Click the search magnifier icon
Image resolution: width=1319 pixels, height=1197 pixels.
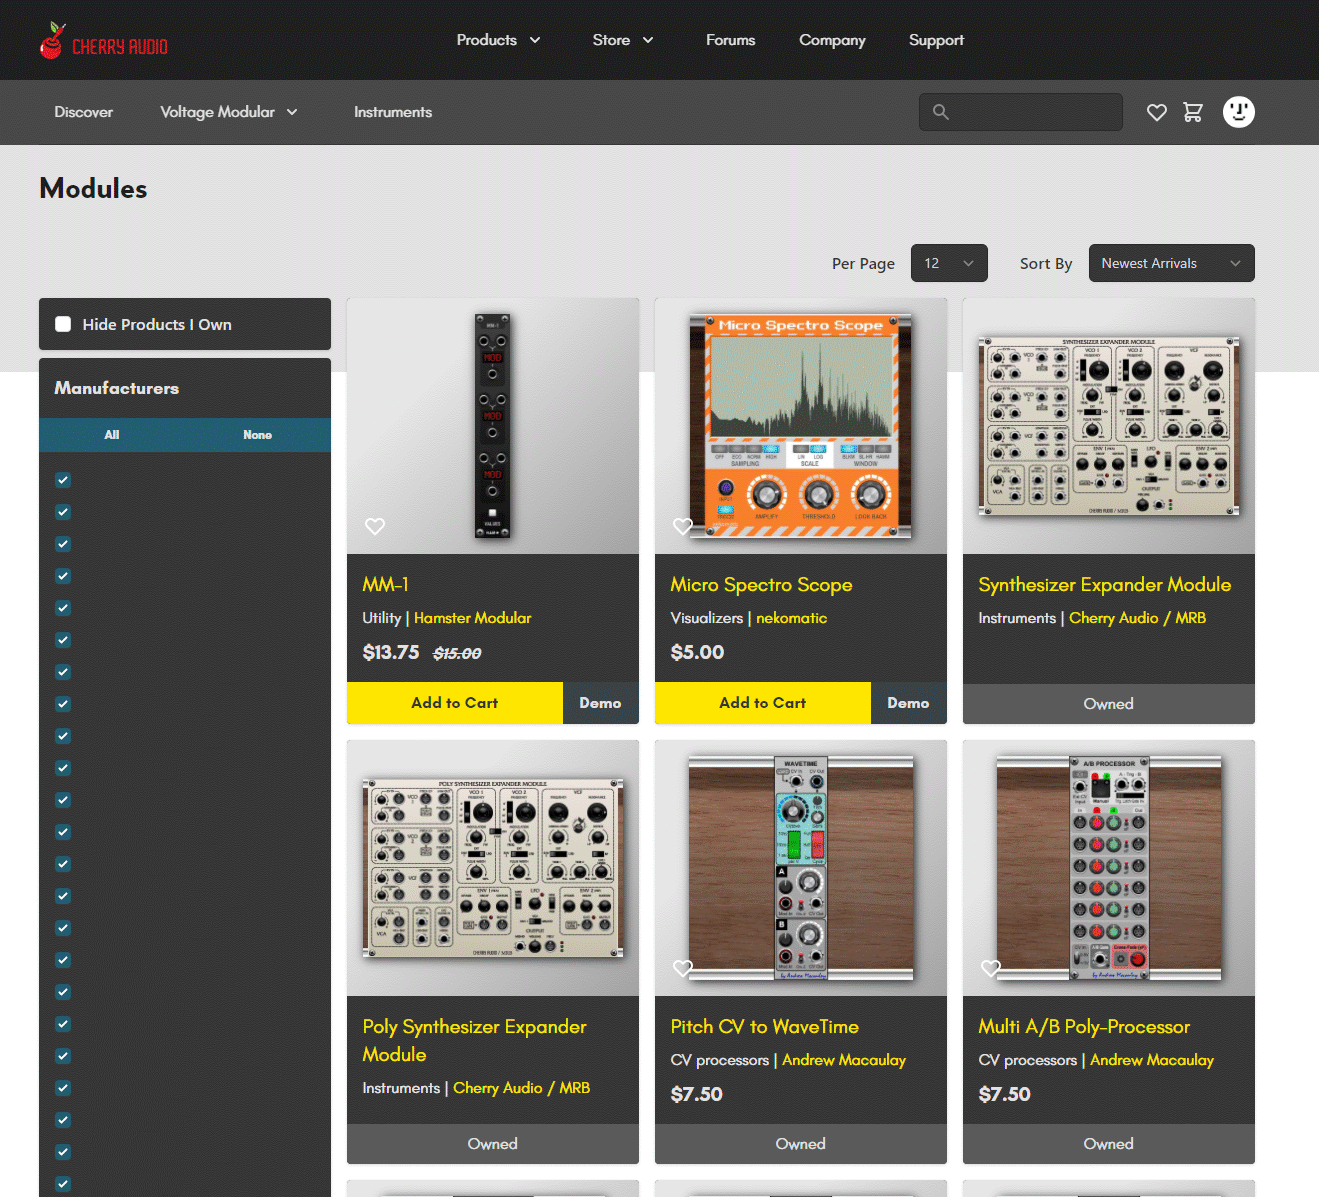941,112
